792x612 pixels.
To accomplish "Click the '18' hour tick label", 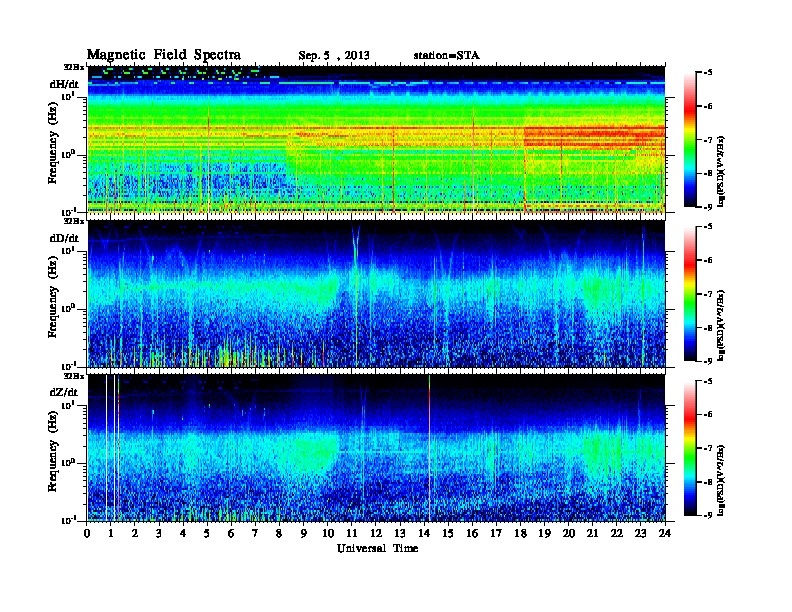I will pos(520,533).
